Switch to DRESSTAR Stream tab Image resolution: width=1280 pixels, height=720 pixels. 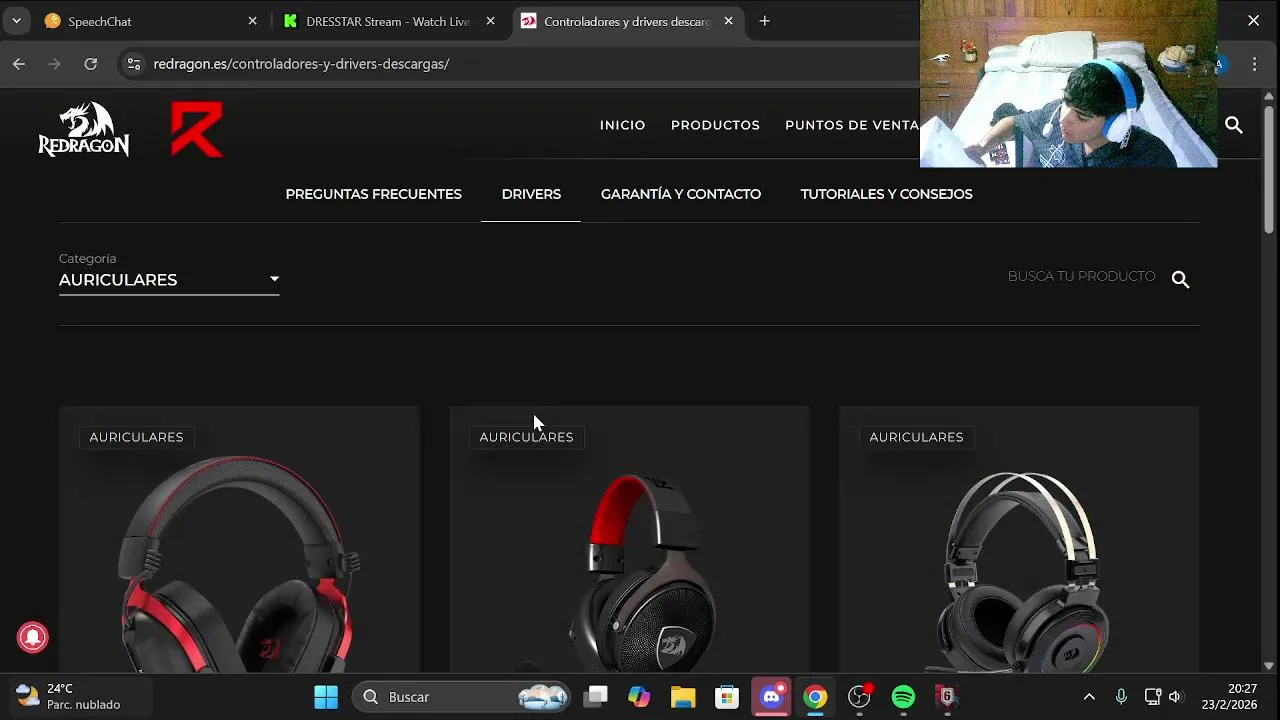[x=388, y=21]
